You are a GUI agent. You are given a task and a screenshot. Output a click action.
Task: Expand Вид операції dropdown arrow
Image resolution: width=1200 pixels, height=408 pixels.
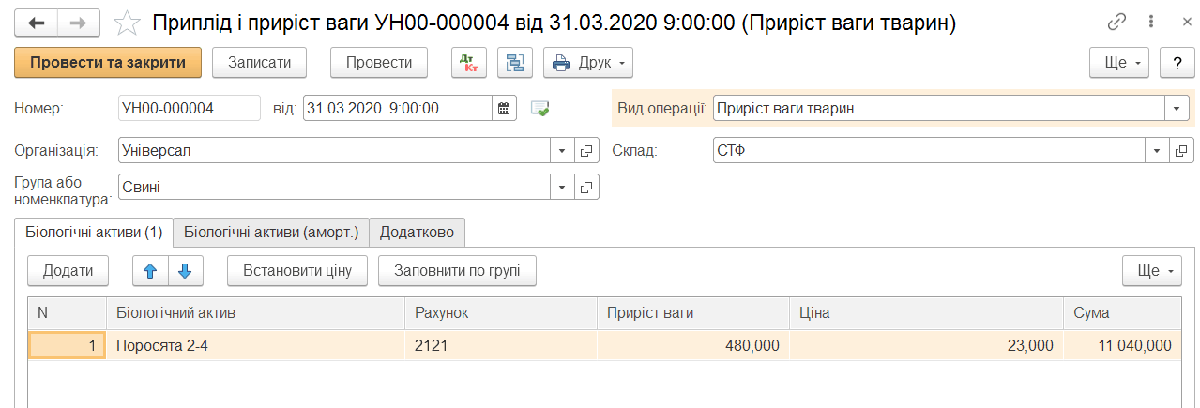click(x=1178, y=108)
